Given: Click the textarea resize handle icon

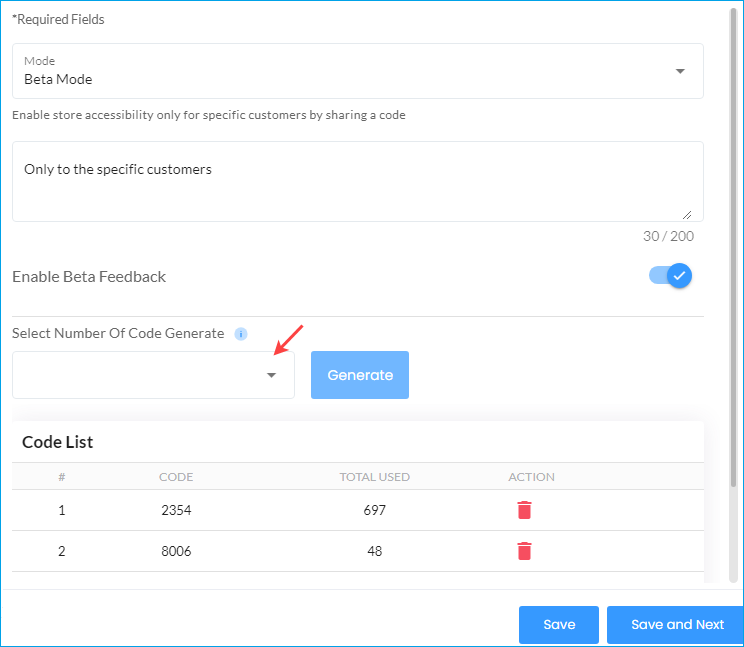Looking at the screenshot, I should coord(687,215).
